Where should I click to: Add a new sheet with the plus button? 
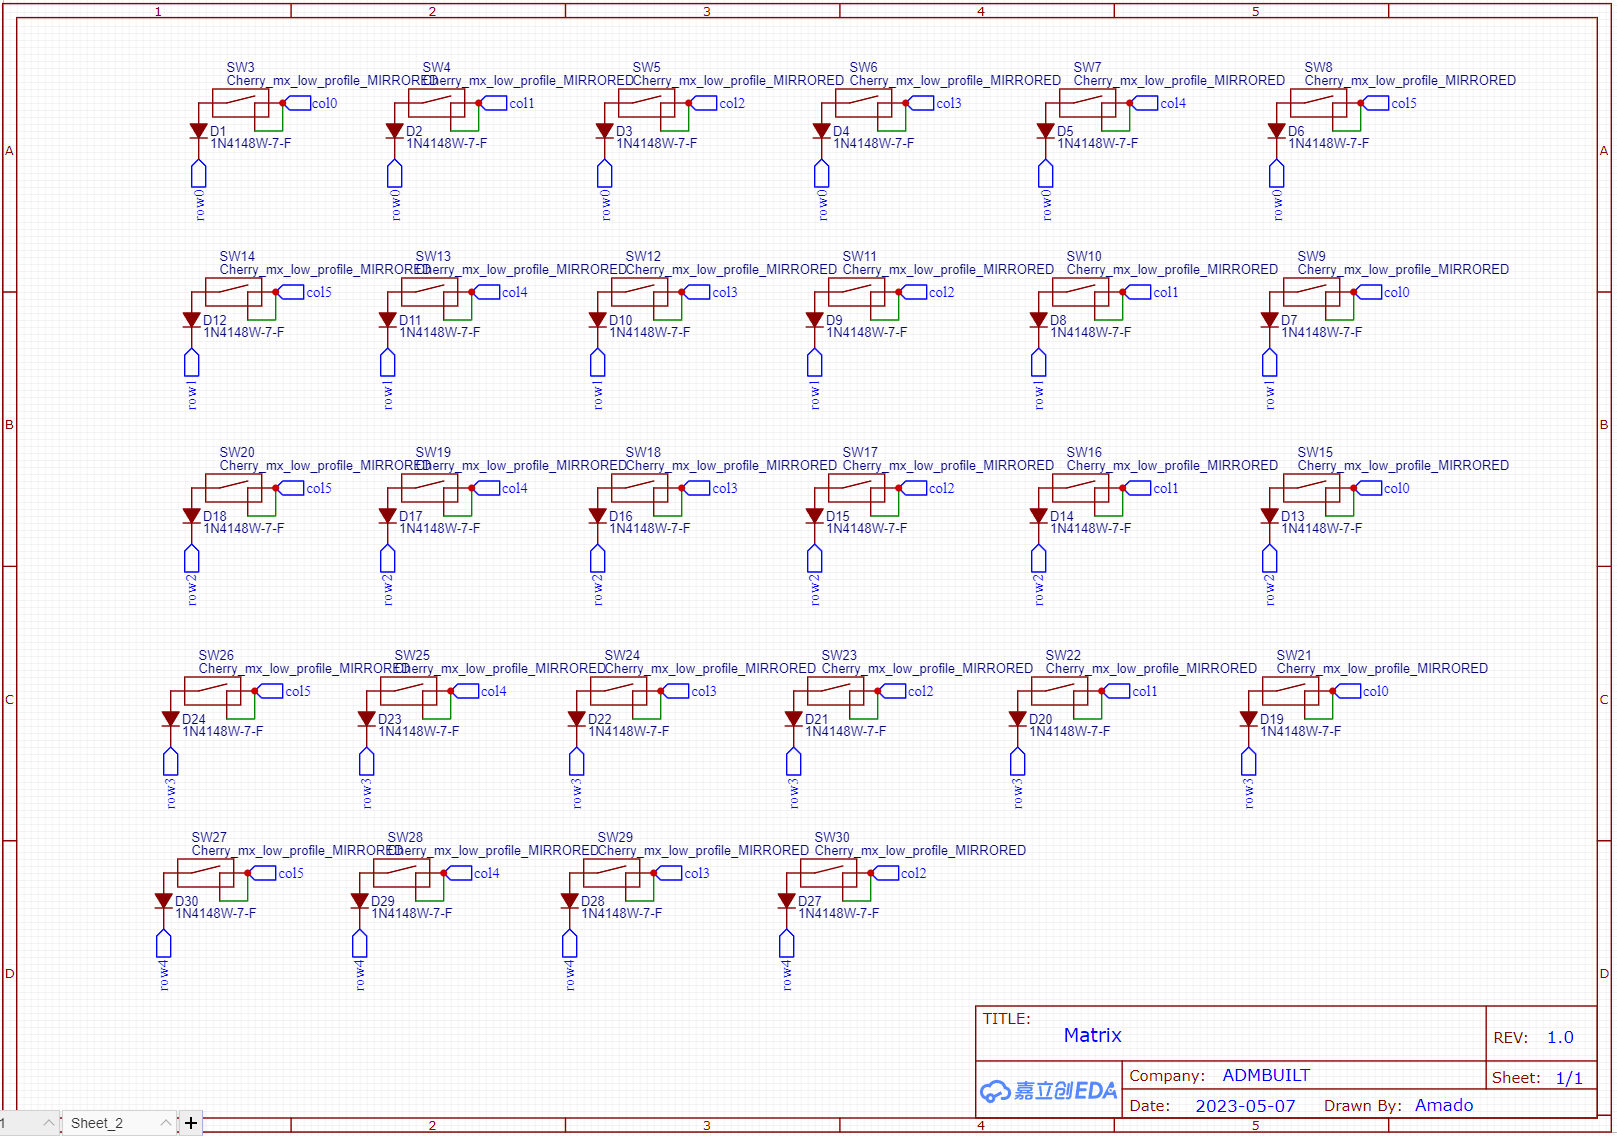click(x=191, y=1123)
